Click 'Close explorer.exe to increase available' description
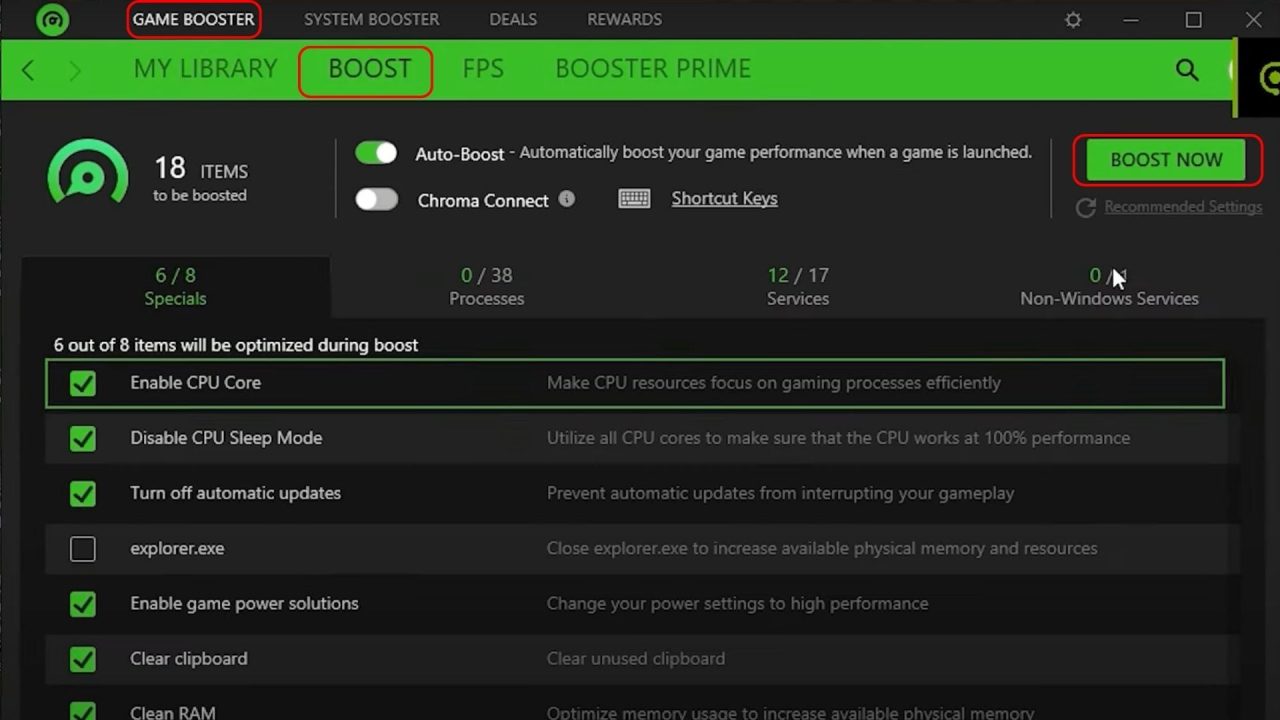 [822, 549]
